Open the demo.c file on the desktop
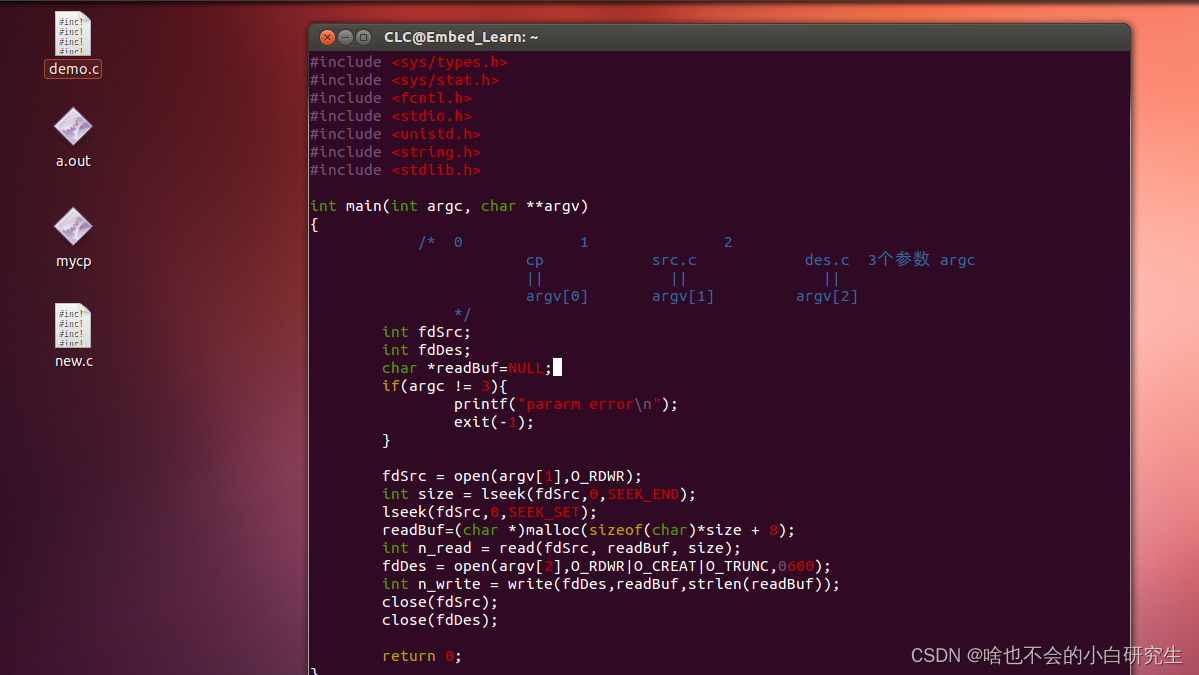The width and height of the screenshot is (1199, 675). click(71, 35)
